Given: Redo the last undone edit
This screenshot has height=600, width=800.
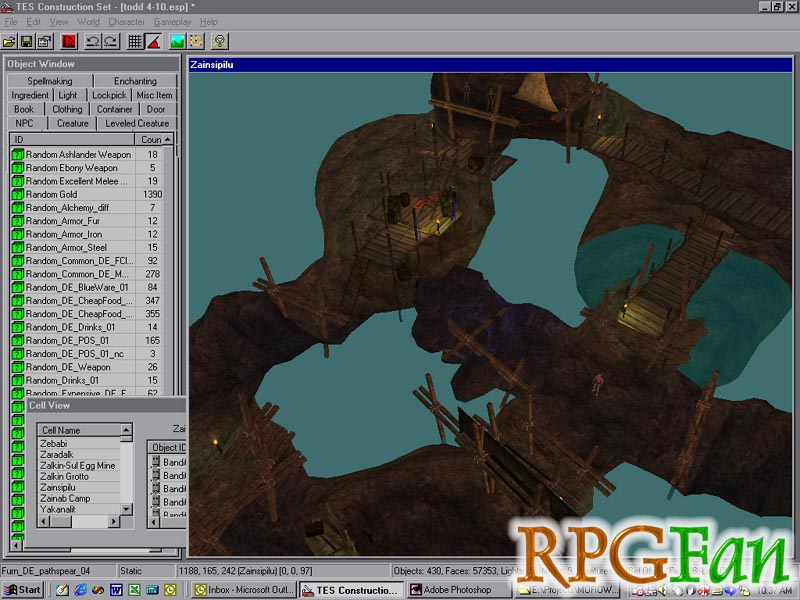Looking at the screenshot, I should tap(111, 41).
